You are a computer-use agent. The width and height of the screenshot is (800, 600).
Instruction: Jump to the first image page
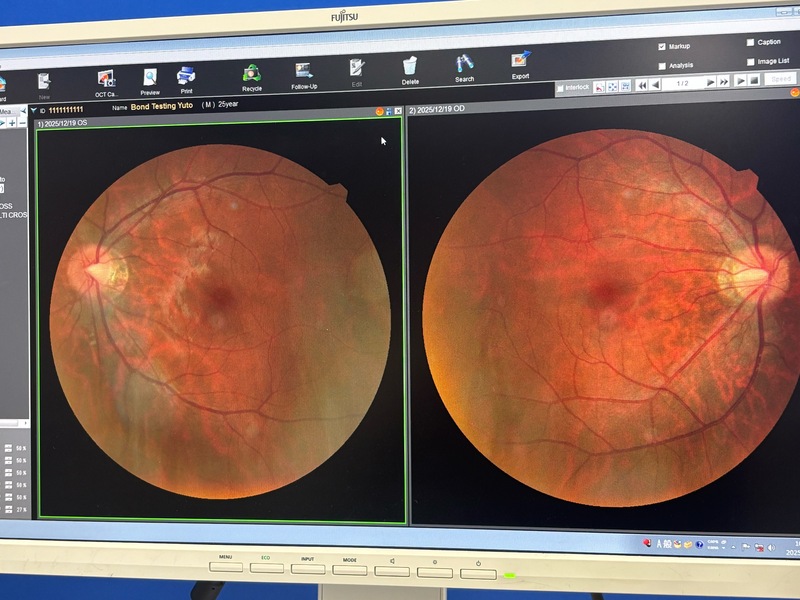[643, 85]
